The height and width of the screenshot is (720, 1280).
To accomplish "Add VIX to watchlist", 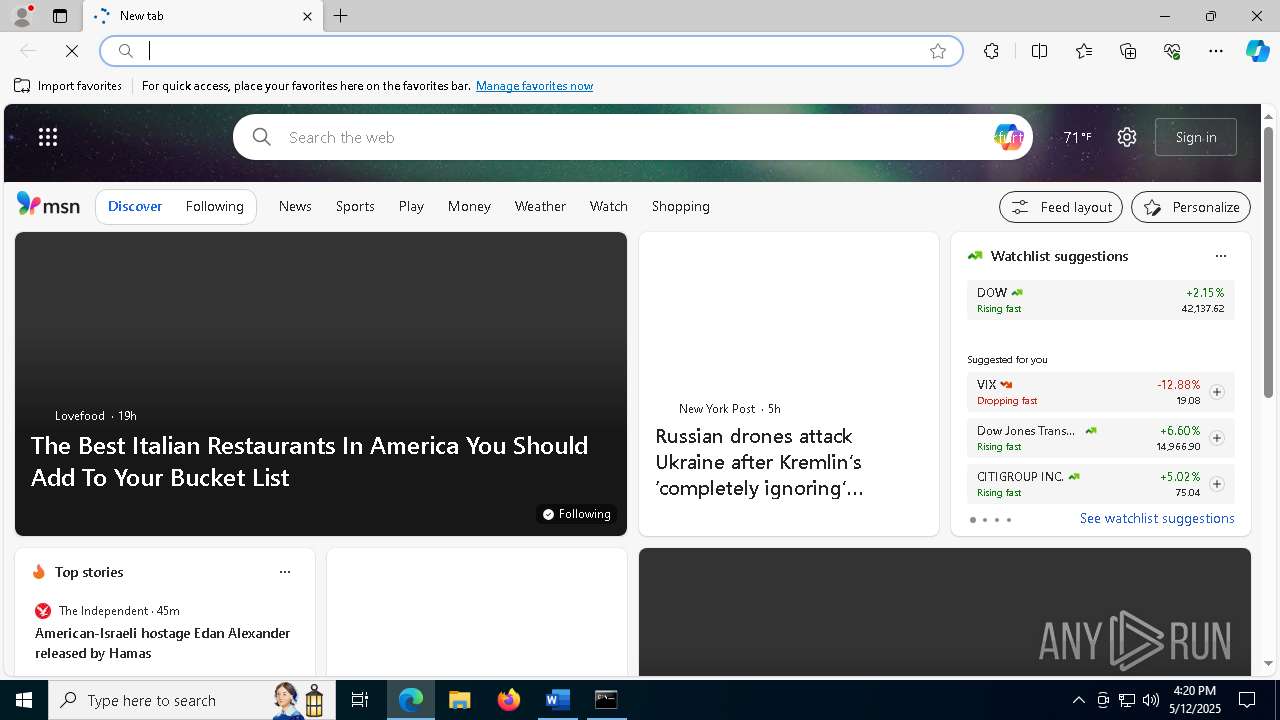I will [x=1216, y=392].
